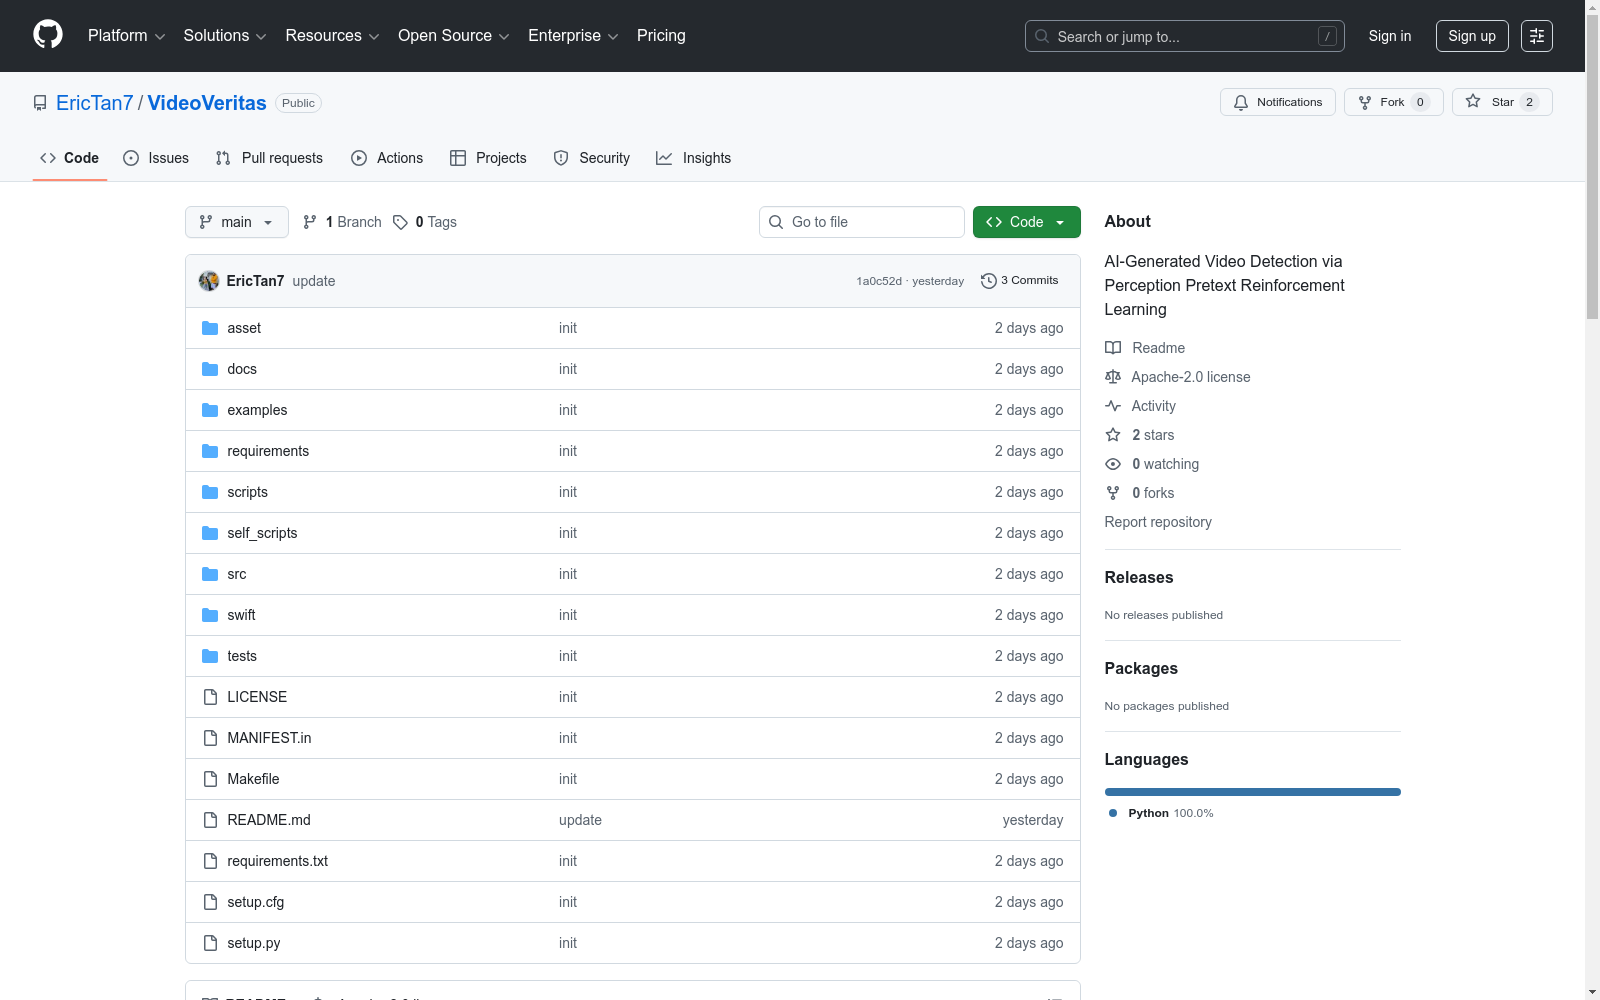Fork the repository
Image resolution: width=1600 pixels, height=1000 pixels.
(1394, 102)
